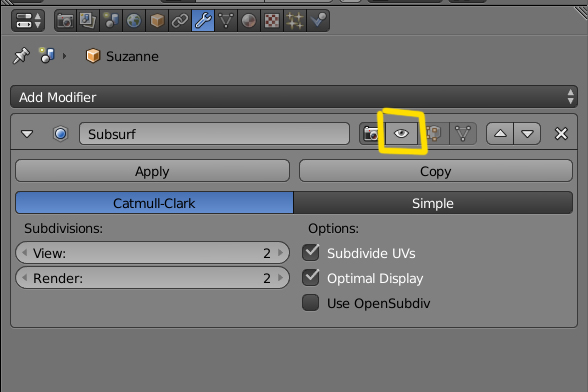This screenshot has height=392, width=588.
Task: Open the Render properties camera tab
Action: [65, 21]
